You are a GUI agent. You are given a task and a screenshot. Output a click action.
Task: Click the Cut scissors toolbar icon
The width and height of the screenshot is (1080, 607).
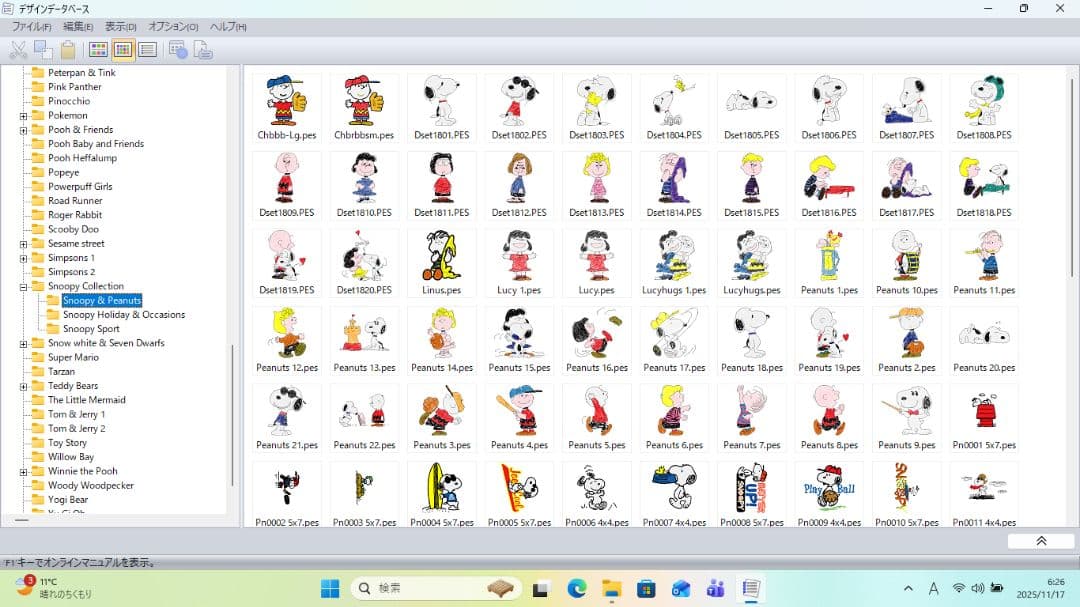18,49
